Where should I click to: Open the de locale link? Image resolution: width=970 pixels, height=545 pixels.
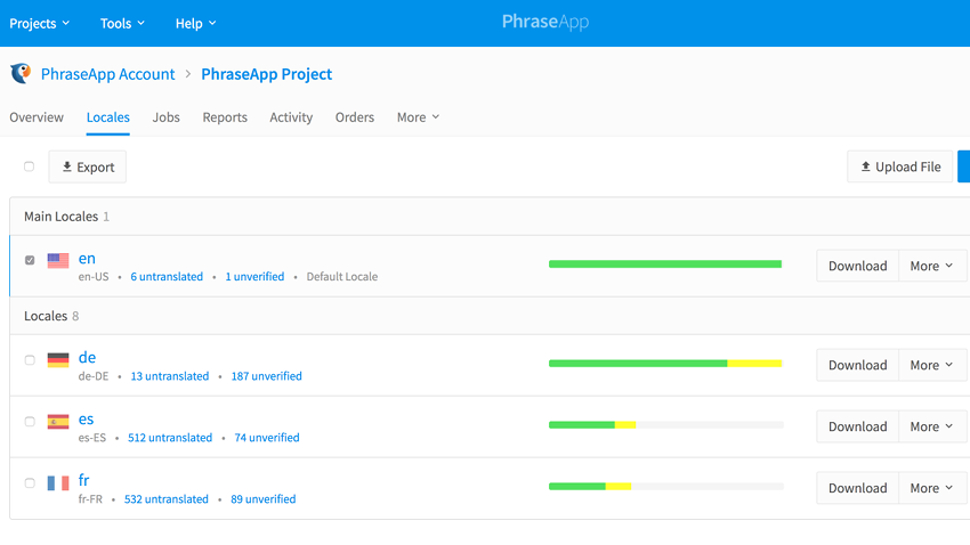tap(87, 357)
